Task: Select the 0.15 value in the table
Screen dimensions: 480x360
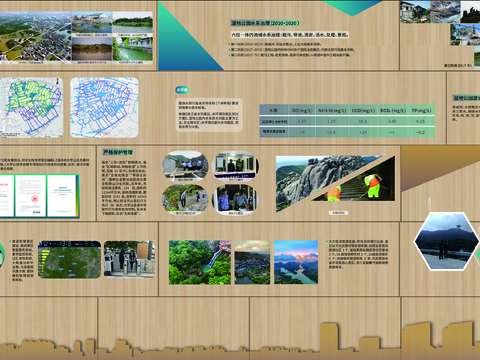Action: 421,121
